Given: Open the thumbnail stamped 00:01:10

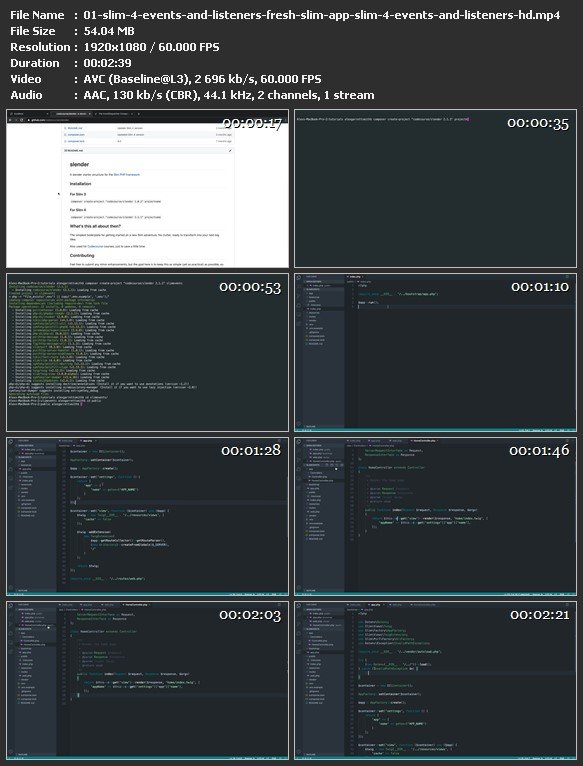Looking at the screenshot, I should click(435, 352).
